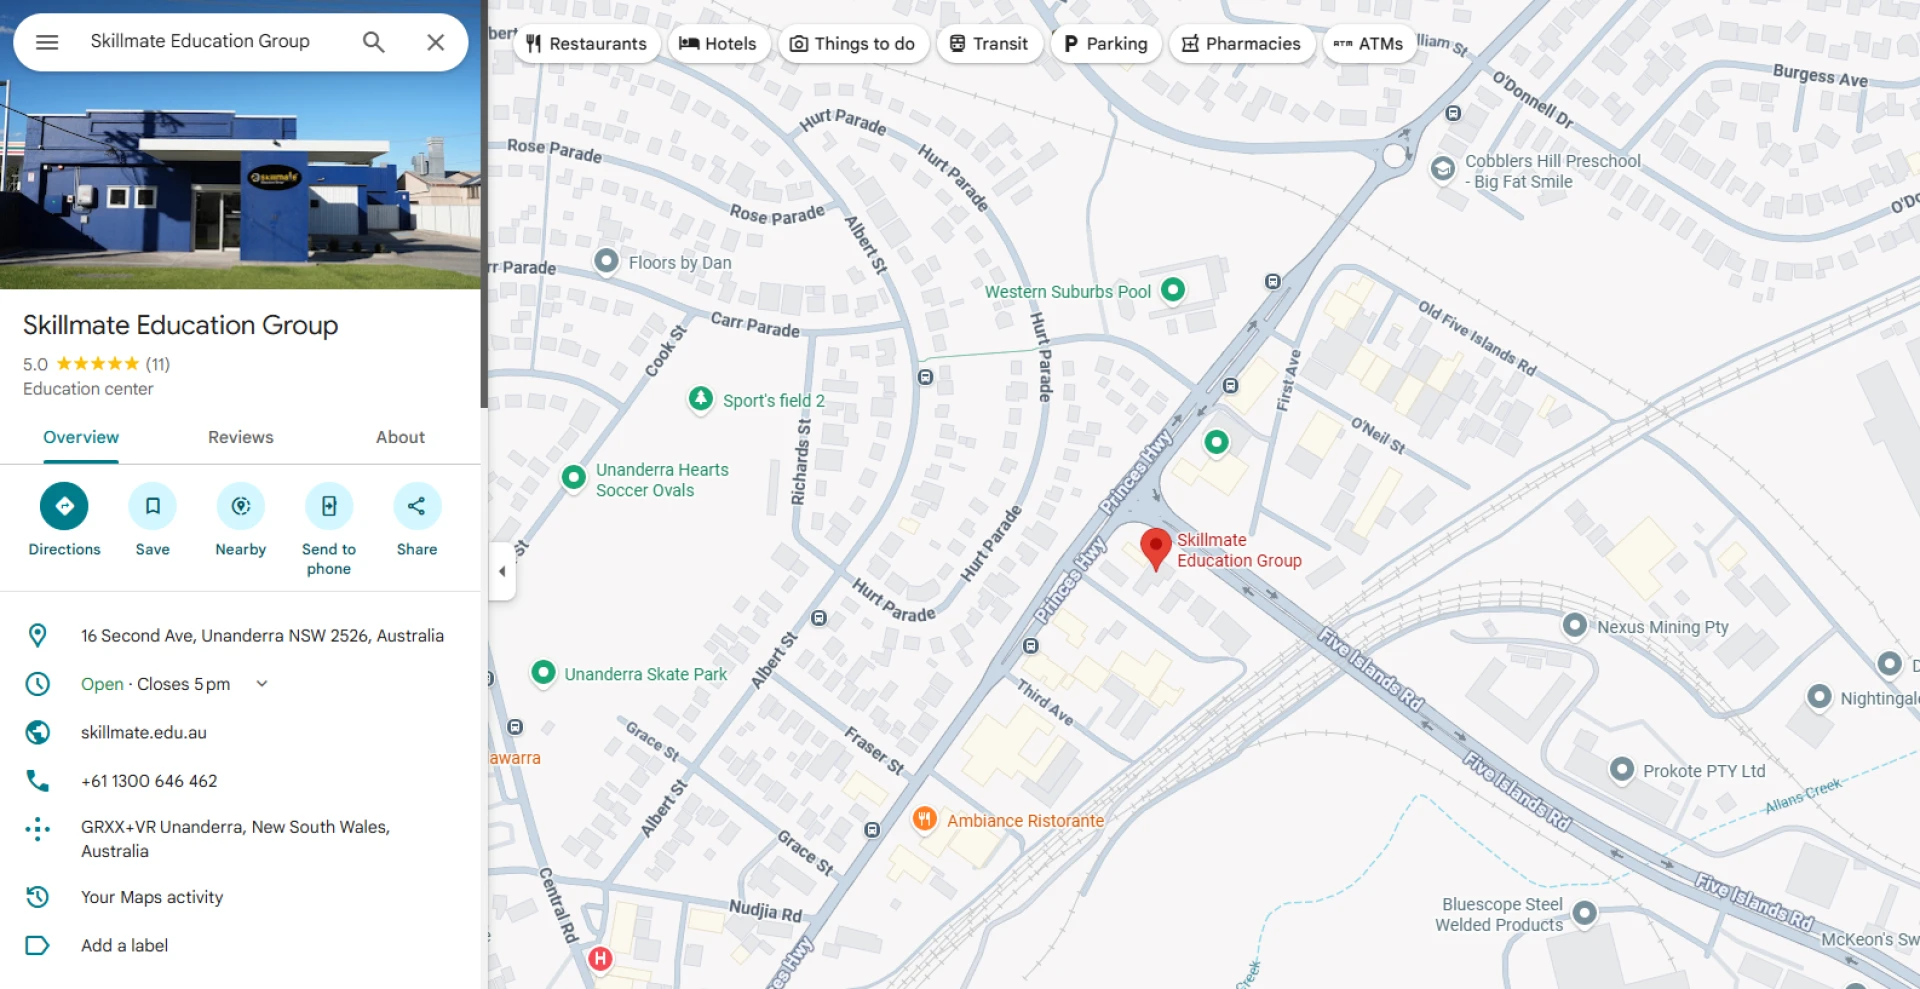Click Ambiance Ristorante map marker

click(x=924, y=820)
